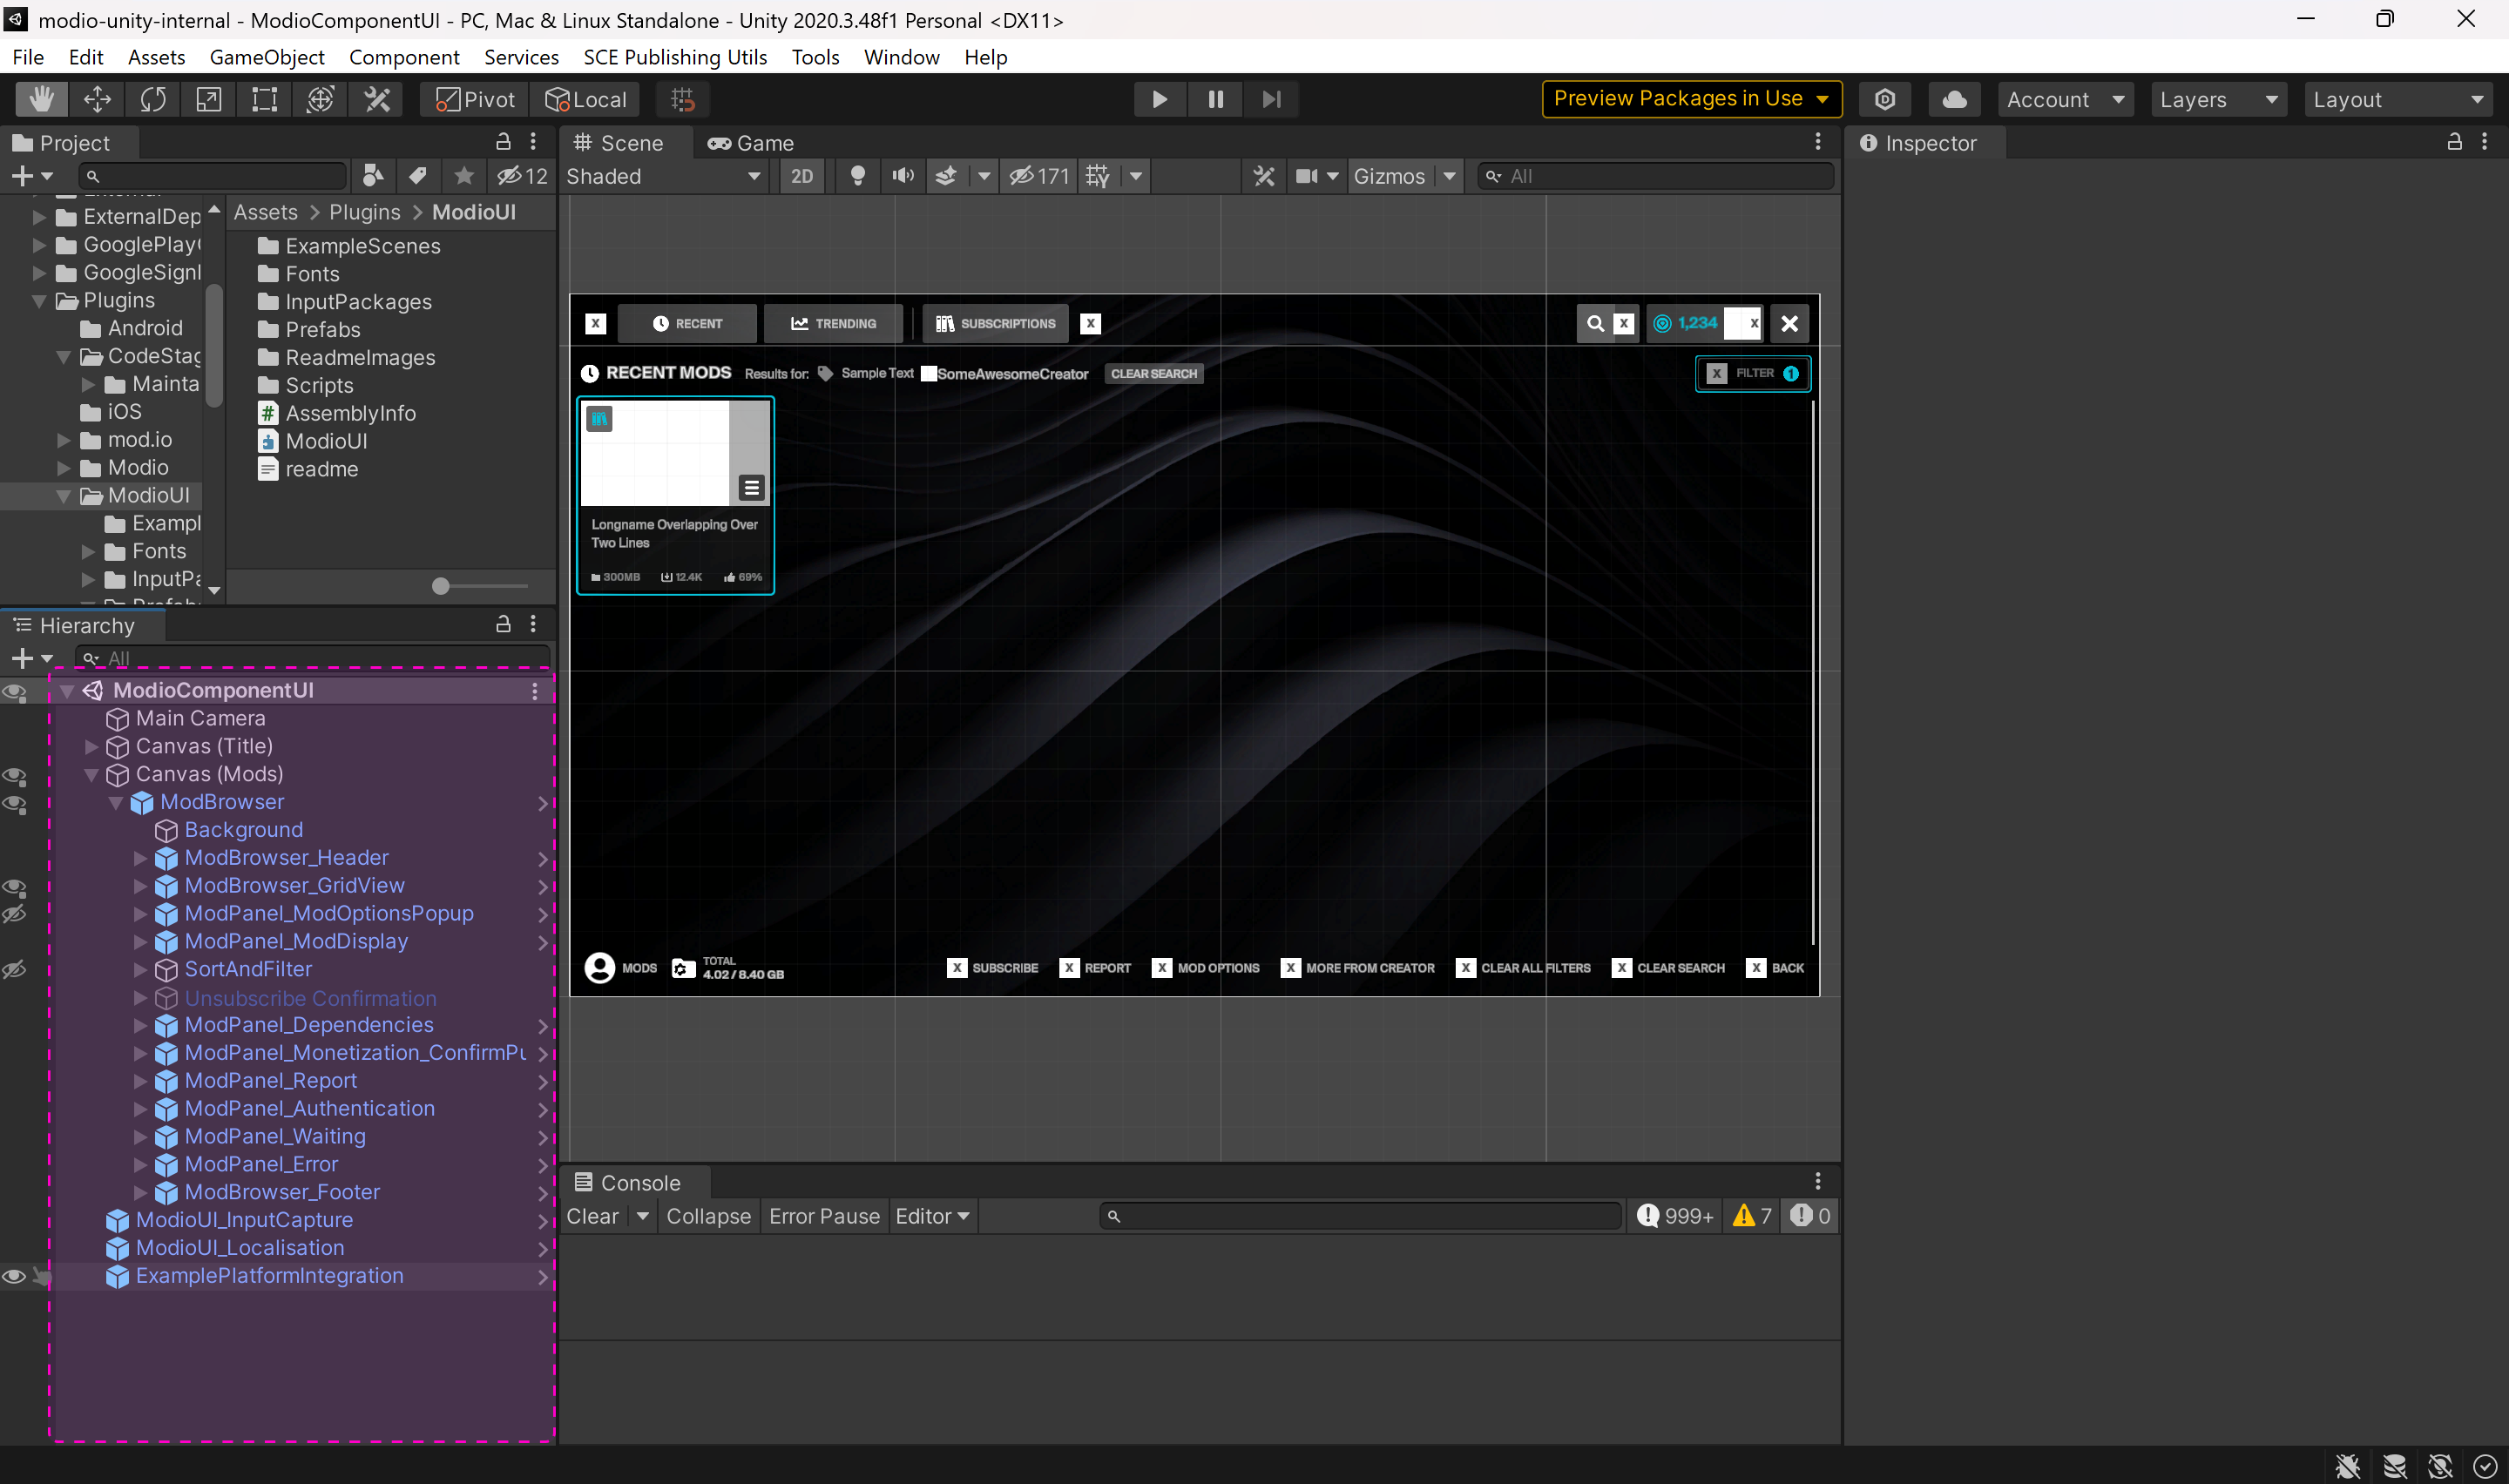Toggle hidden packages count 12

tap(523, 176)
